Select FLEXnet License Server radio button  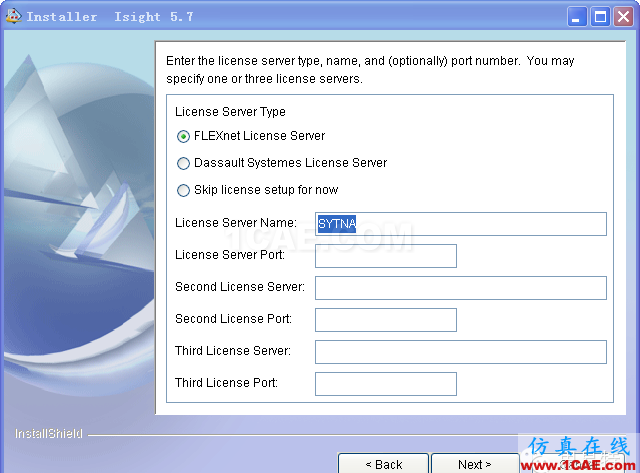pos(183,136)
